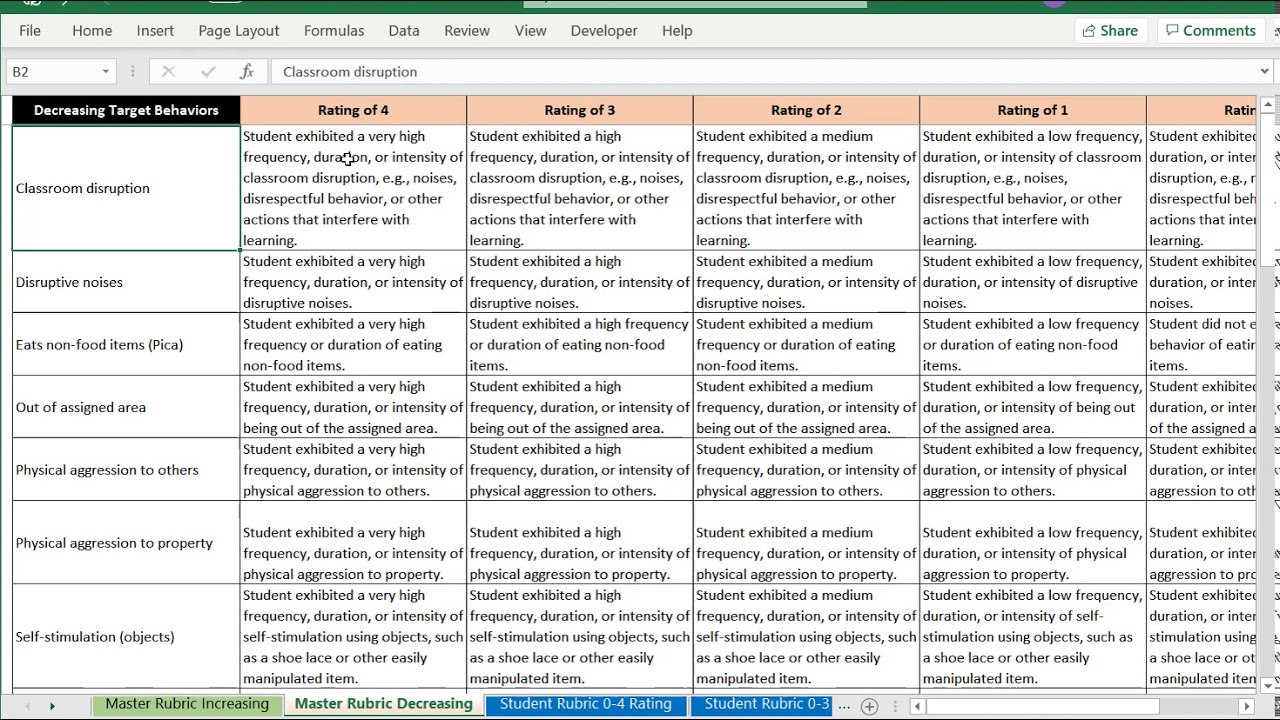Click the Insert Function fx icon
Viewport: 1280px width, 720px height.
(246, 72)
